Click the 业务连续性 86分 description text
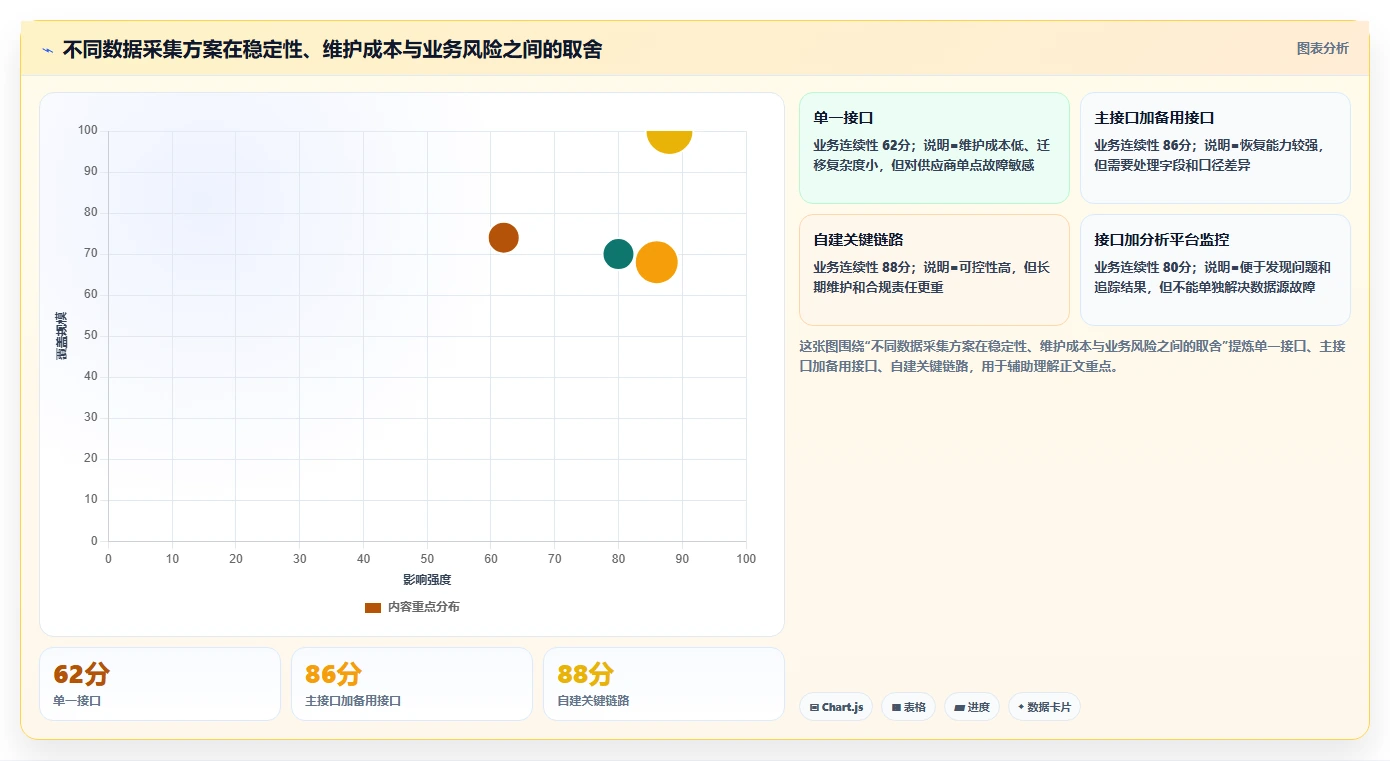This screenshot has width=1390, height=761. pyautogui.click(x=1209, y=155)
